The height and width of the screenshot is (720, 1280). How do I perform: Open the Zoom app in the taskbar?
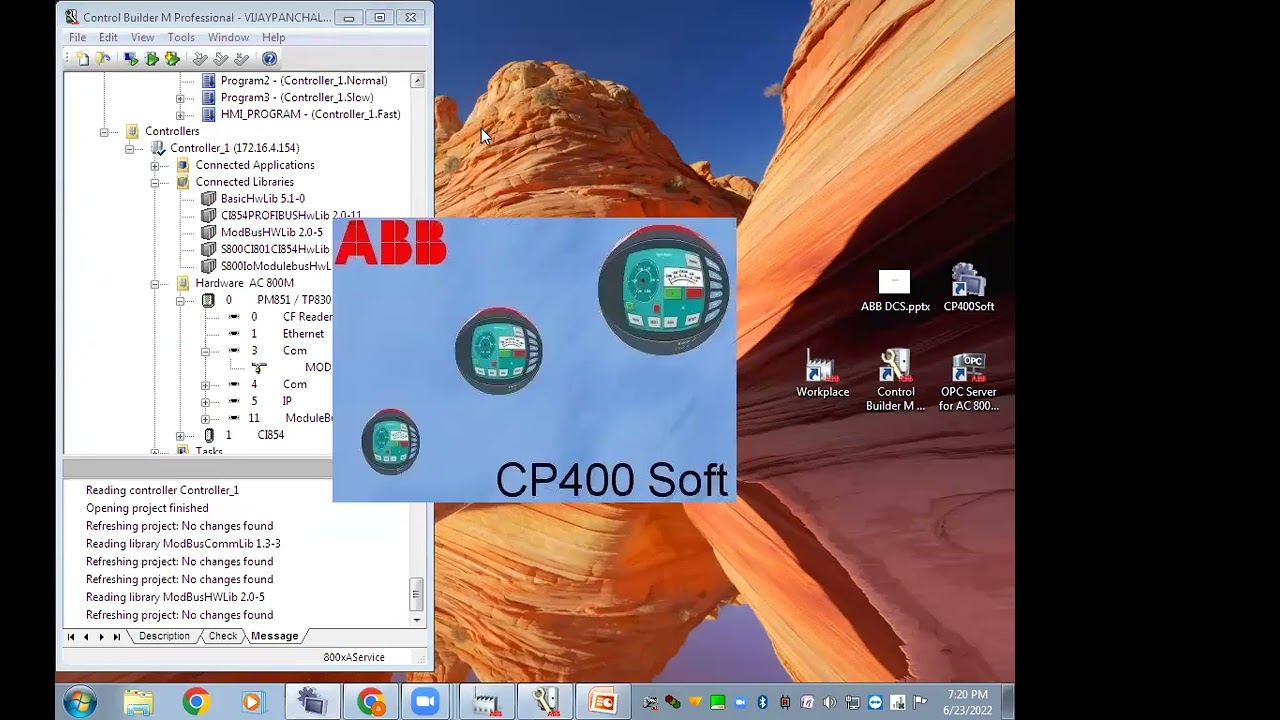pyautogui.click(x=426, y=702)
